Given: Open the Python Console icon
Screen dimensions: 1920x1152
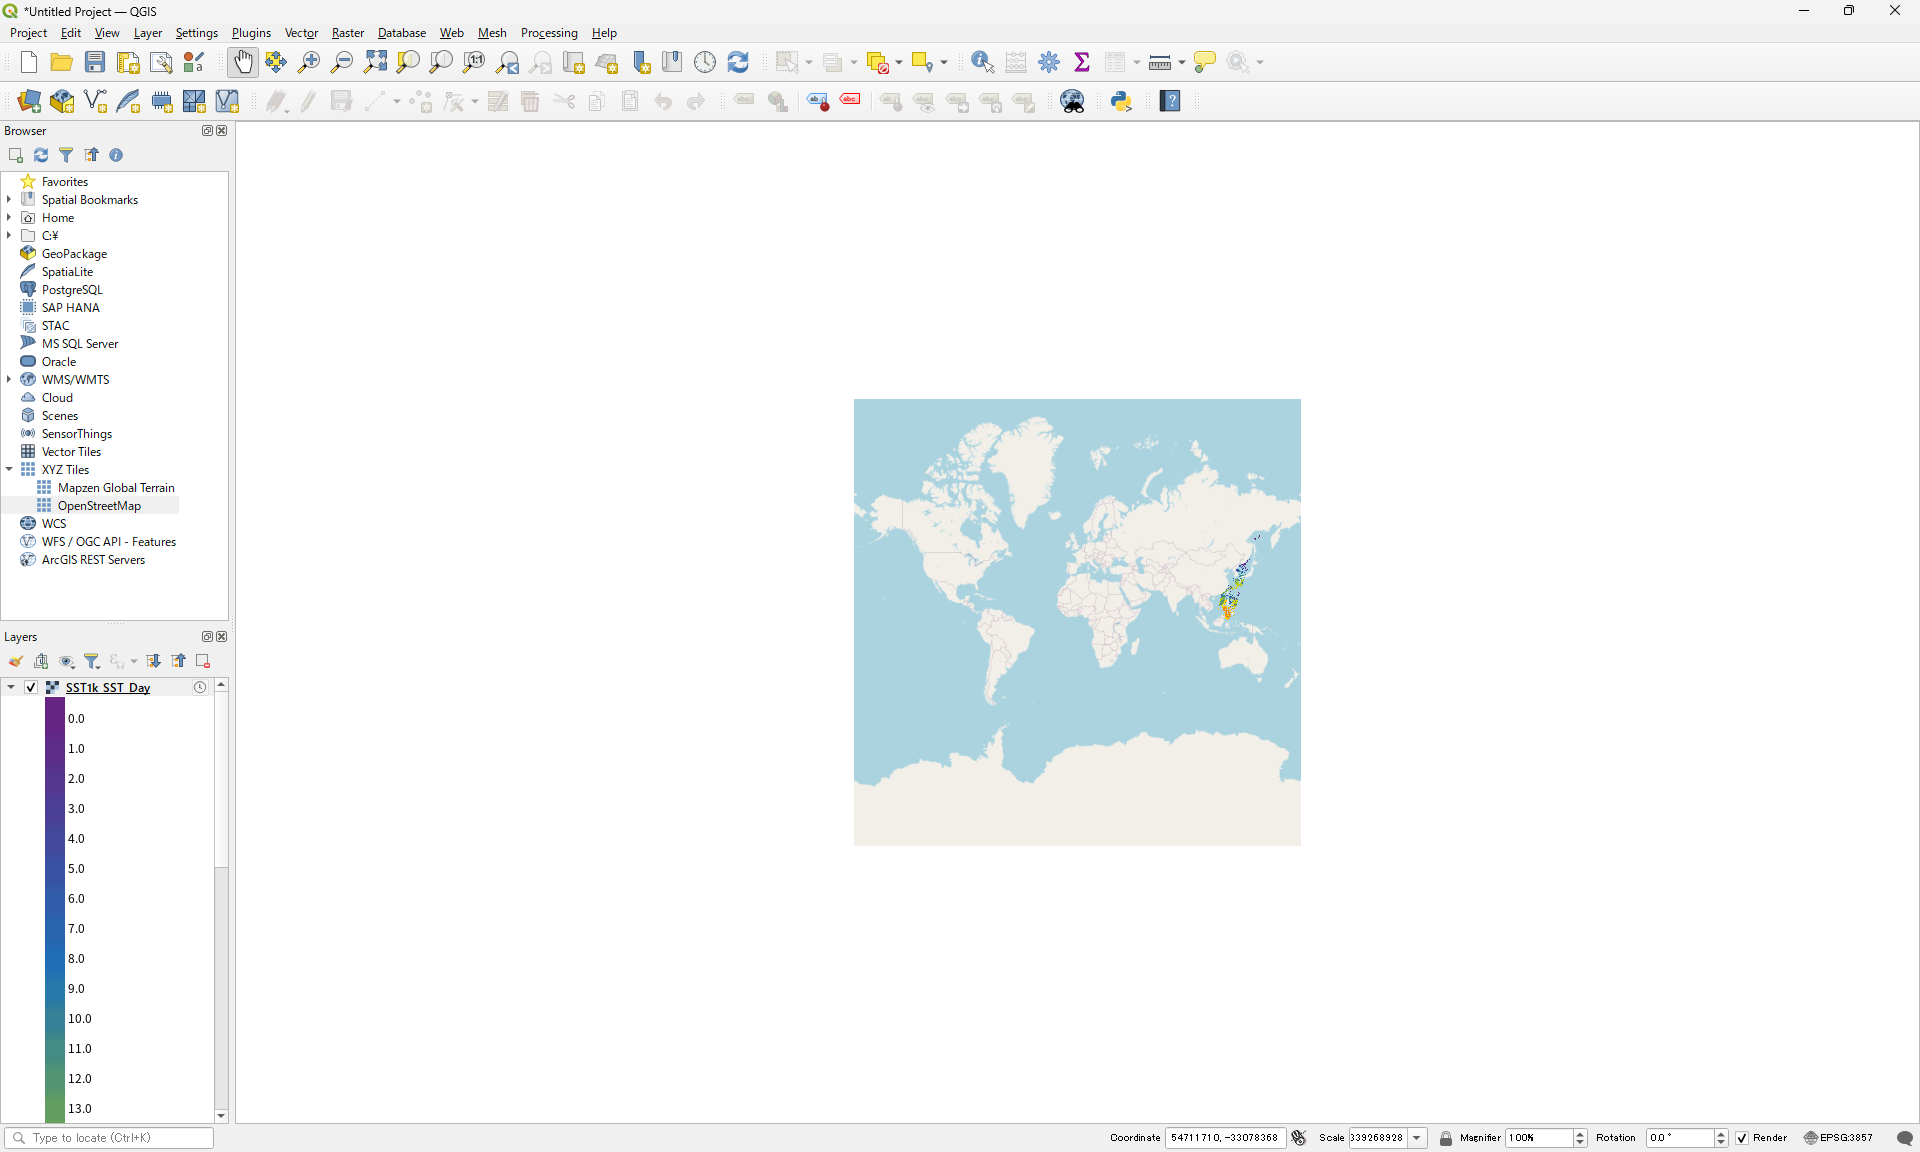Looking at the screenshot, I should tap(1121, 101).
